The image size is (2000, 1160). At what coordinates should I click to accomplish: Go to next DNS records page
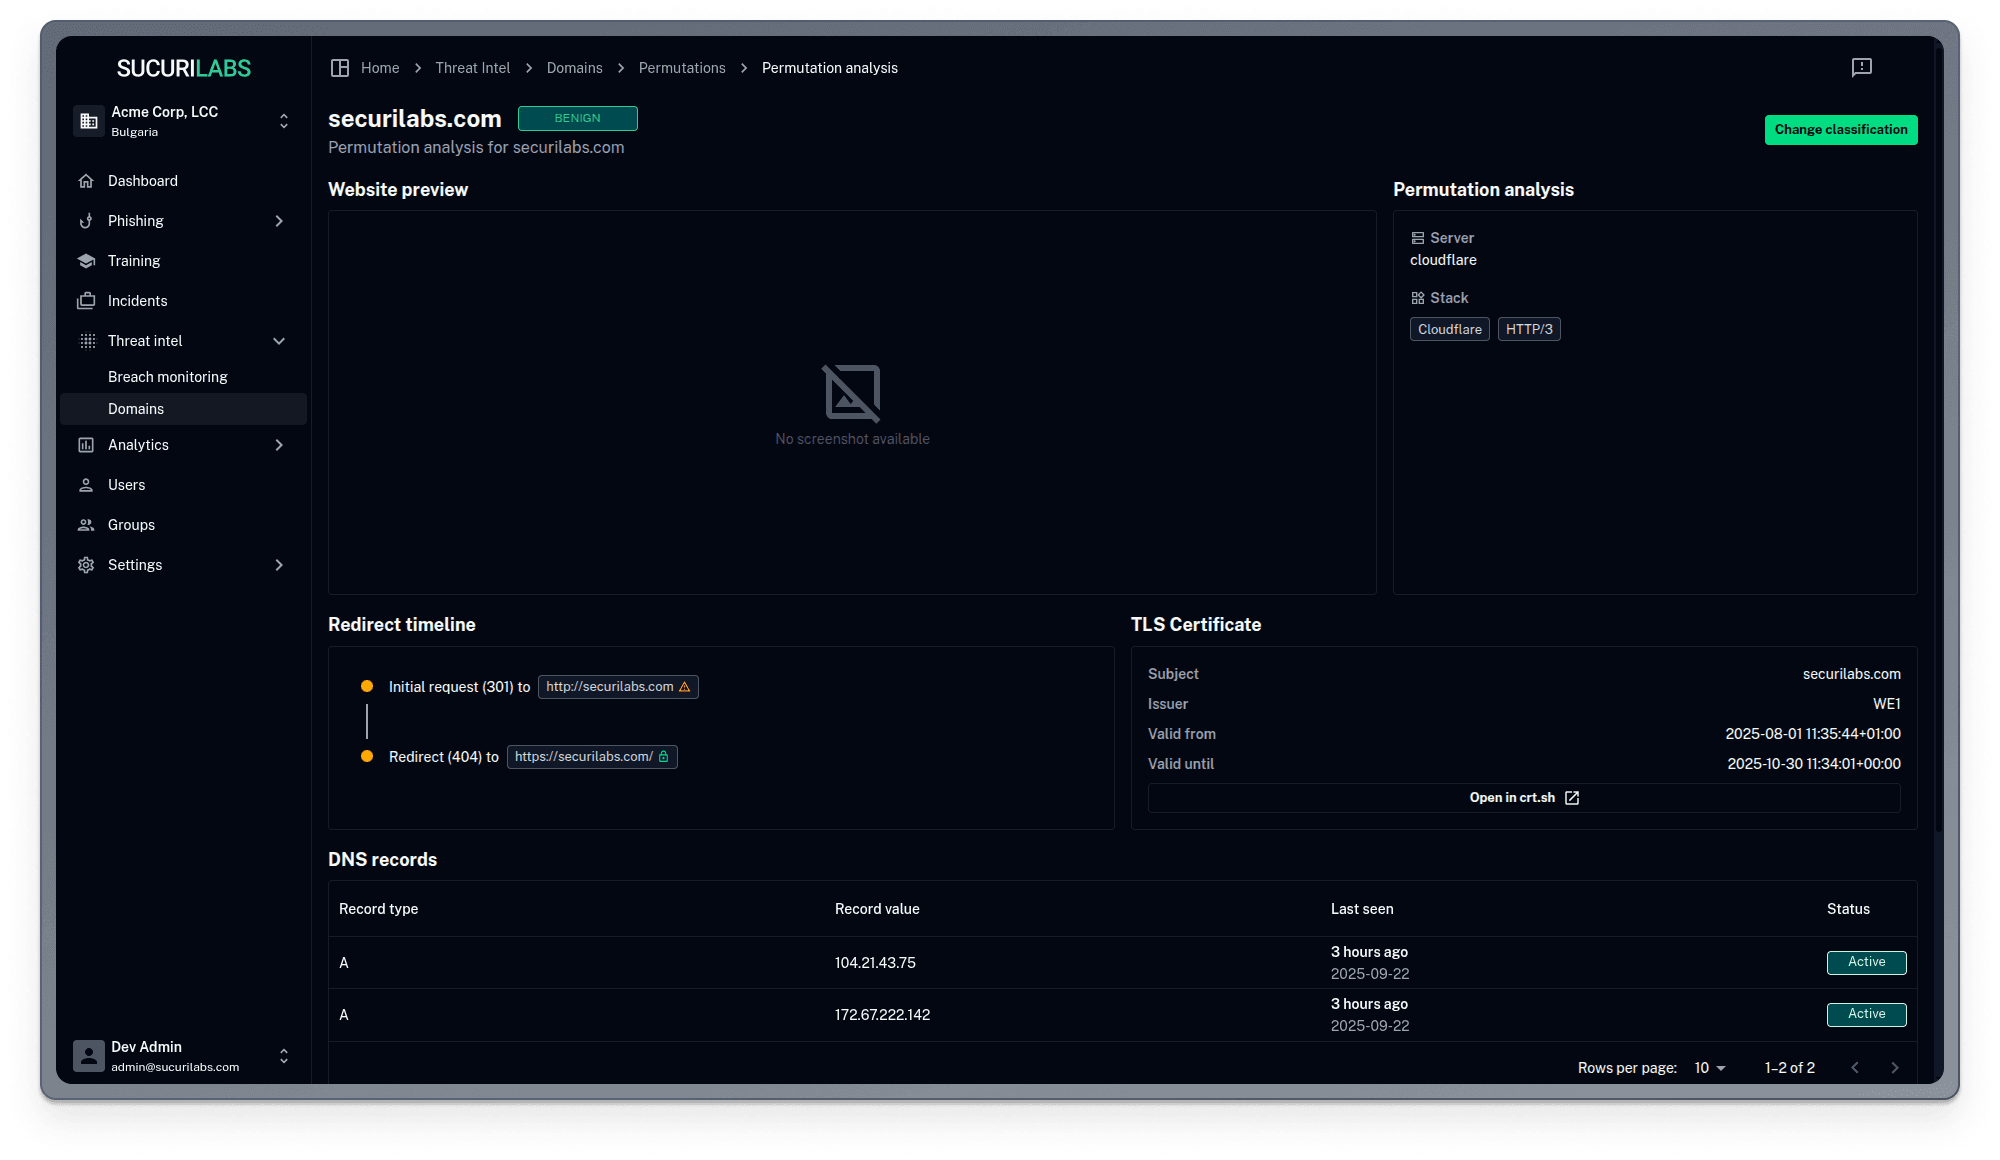(1895, 1068)
